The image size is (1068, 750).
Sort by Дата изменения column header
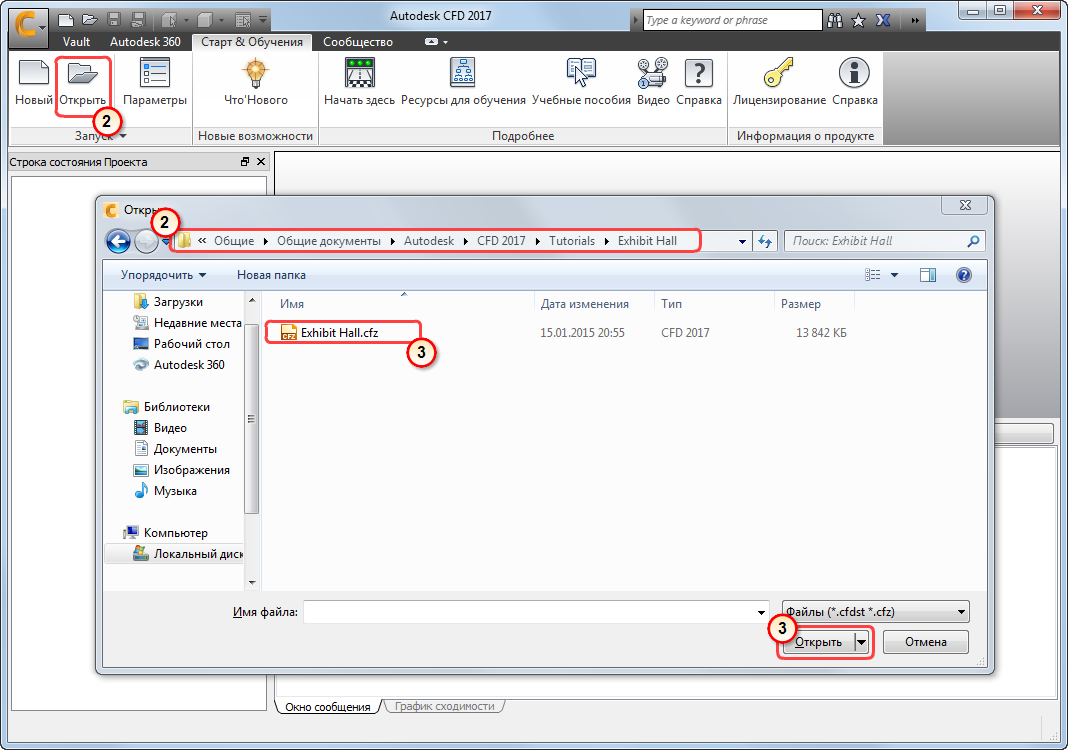click(x=584, y=304)
